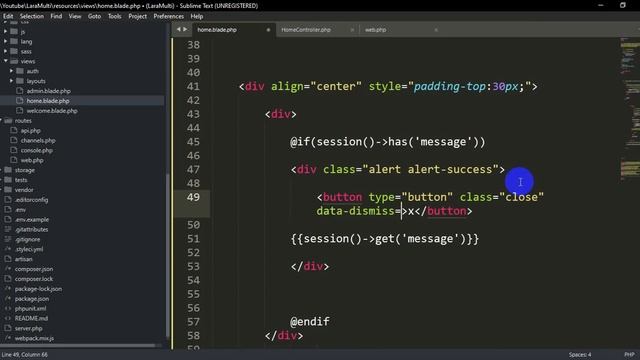
Task: Open the Find menu
Action: click(56, 16)
